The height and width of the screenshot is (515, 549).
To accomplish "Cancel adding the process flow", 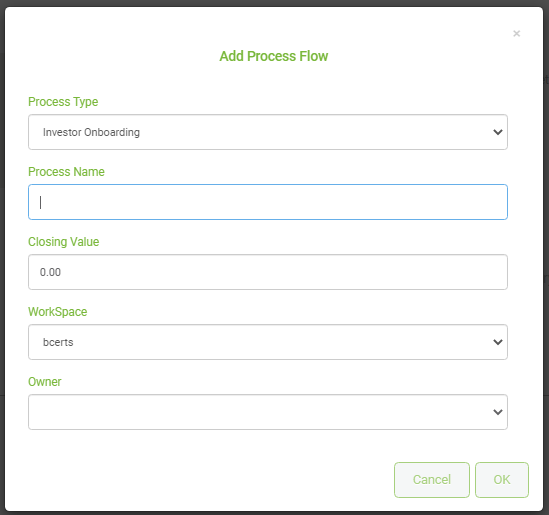I will click(x=432, y=480).
